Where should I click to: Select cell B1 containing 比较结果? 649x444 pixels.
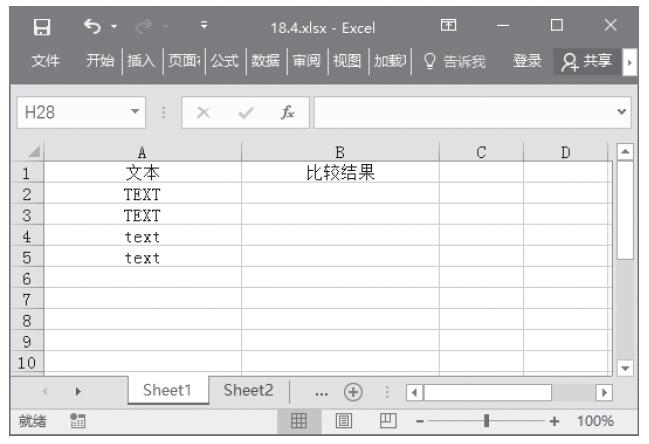point(340,173)
